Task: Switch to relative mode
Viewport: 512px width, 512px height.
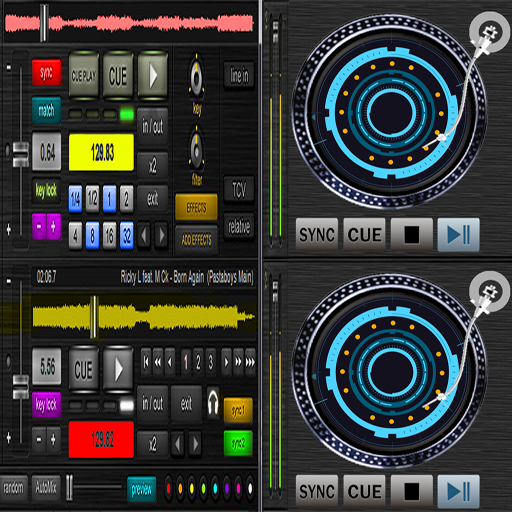Action: point(239,227)
